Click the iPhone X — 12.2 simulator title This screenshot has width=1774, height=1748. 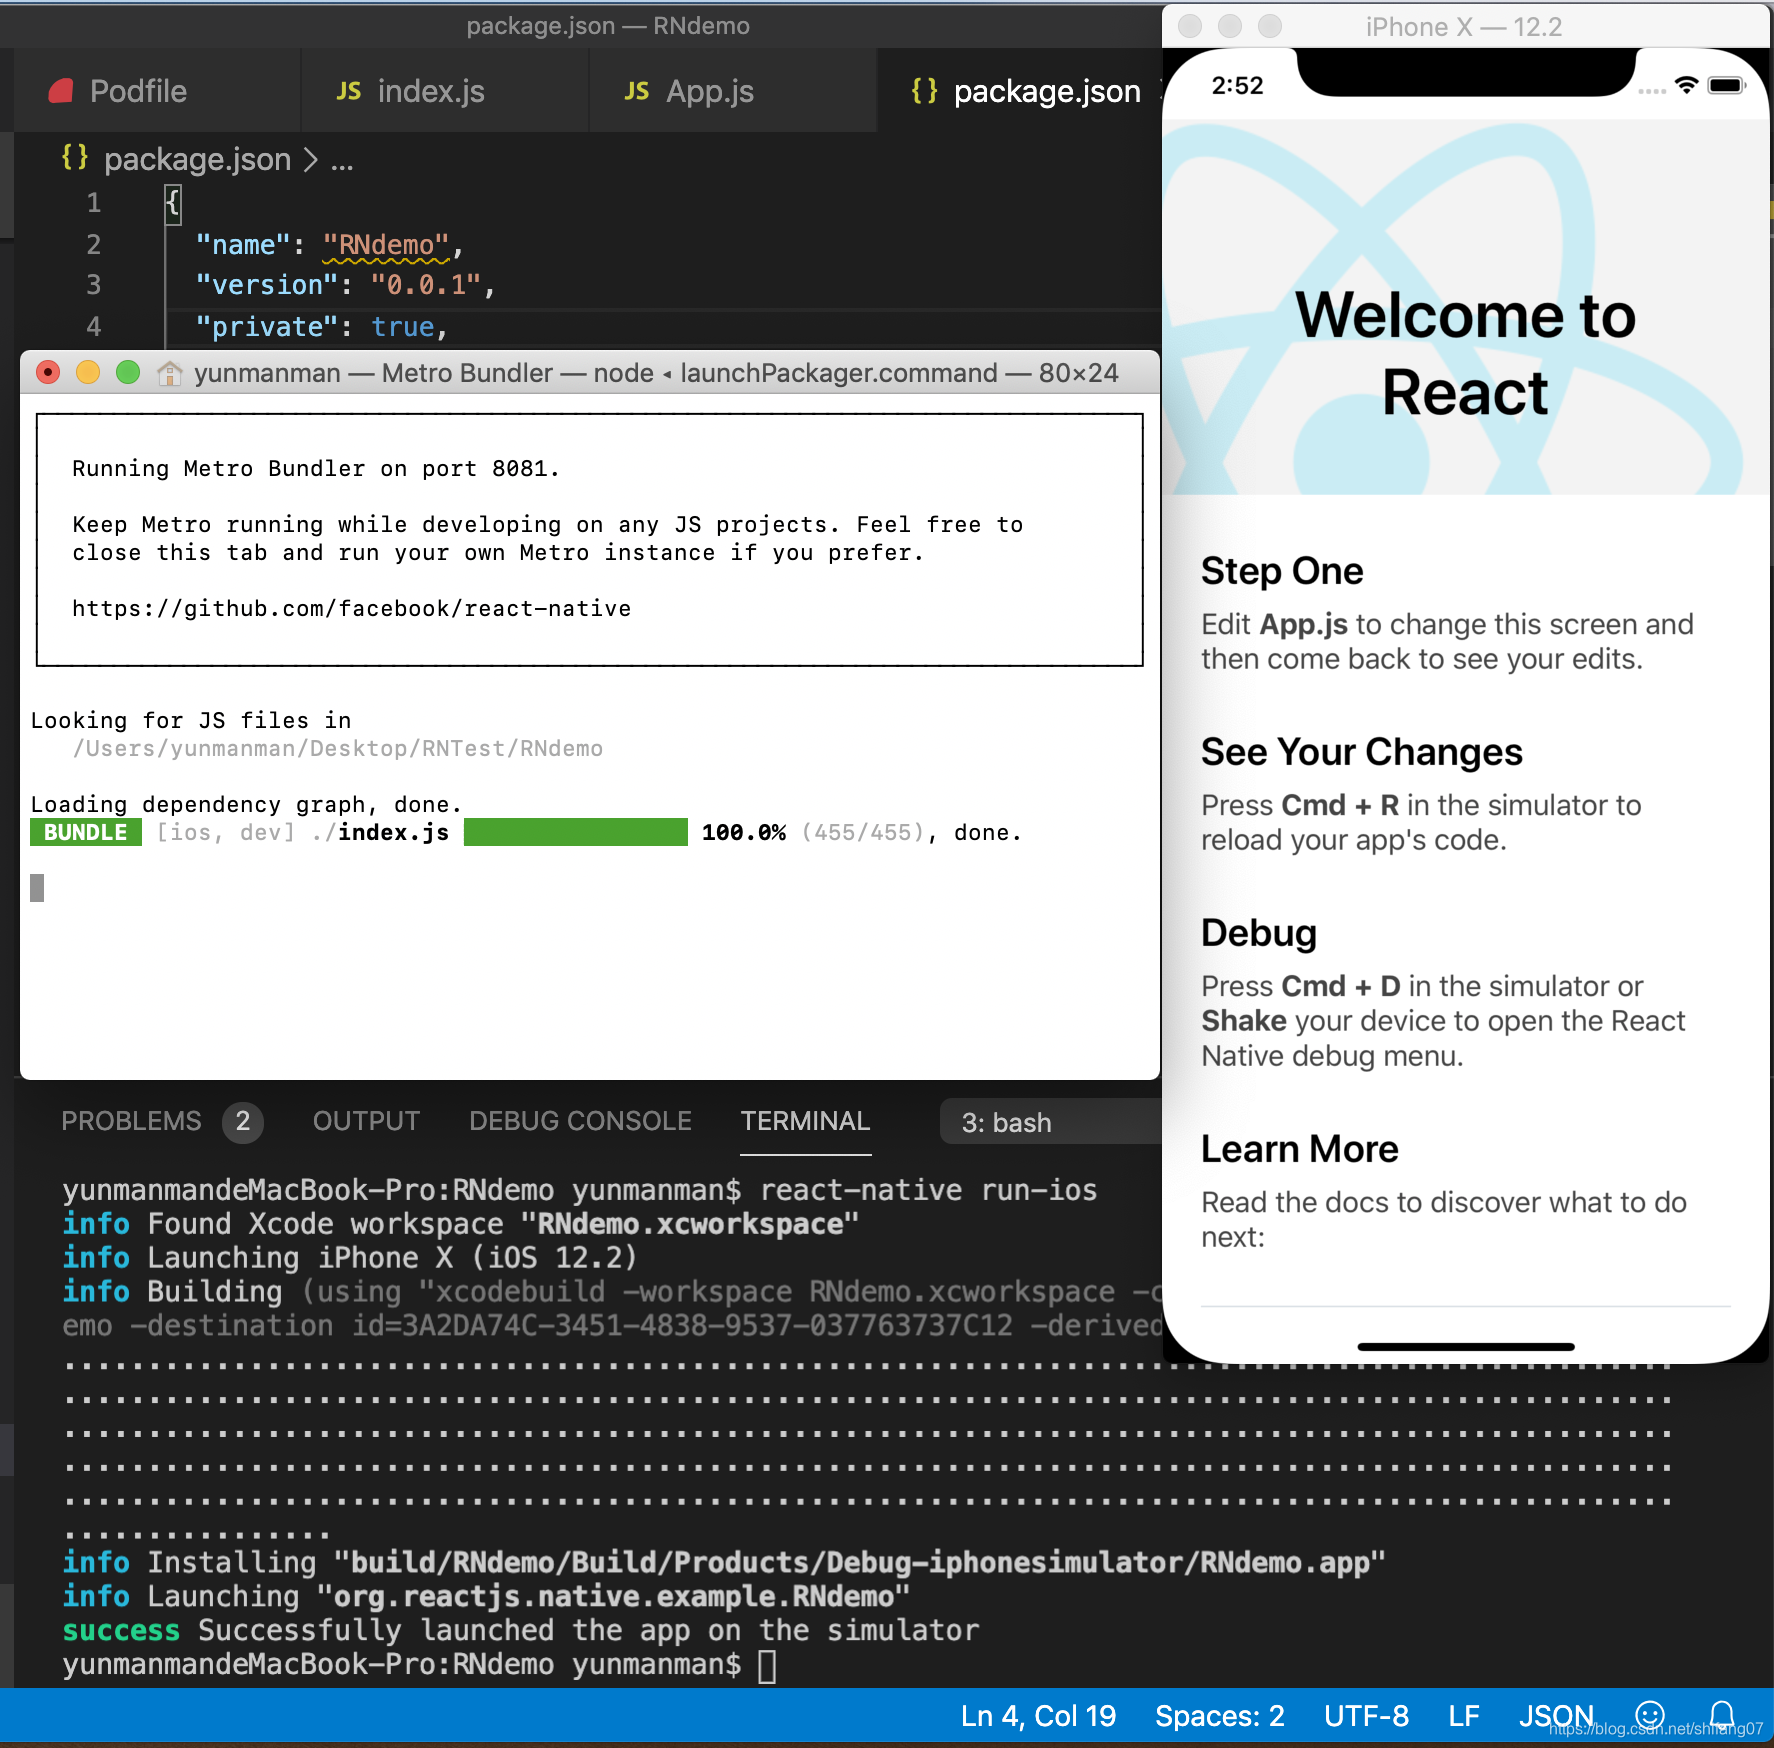point(1464,27)
